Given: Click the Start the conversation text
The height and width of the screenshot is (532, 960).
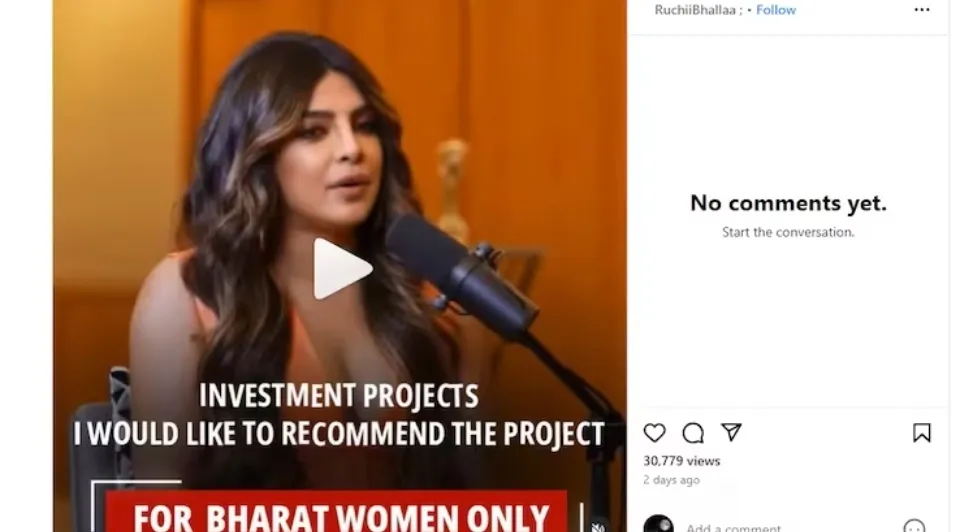Looking at the screenshot, I should coord(788,232).
